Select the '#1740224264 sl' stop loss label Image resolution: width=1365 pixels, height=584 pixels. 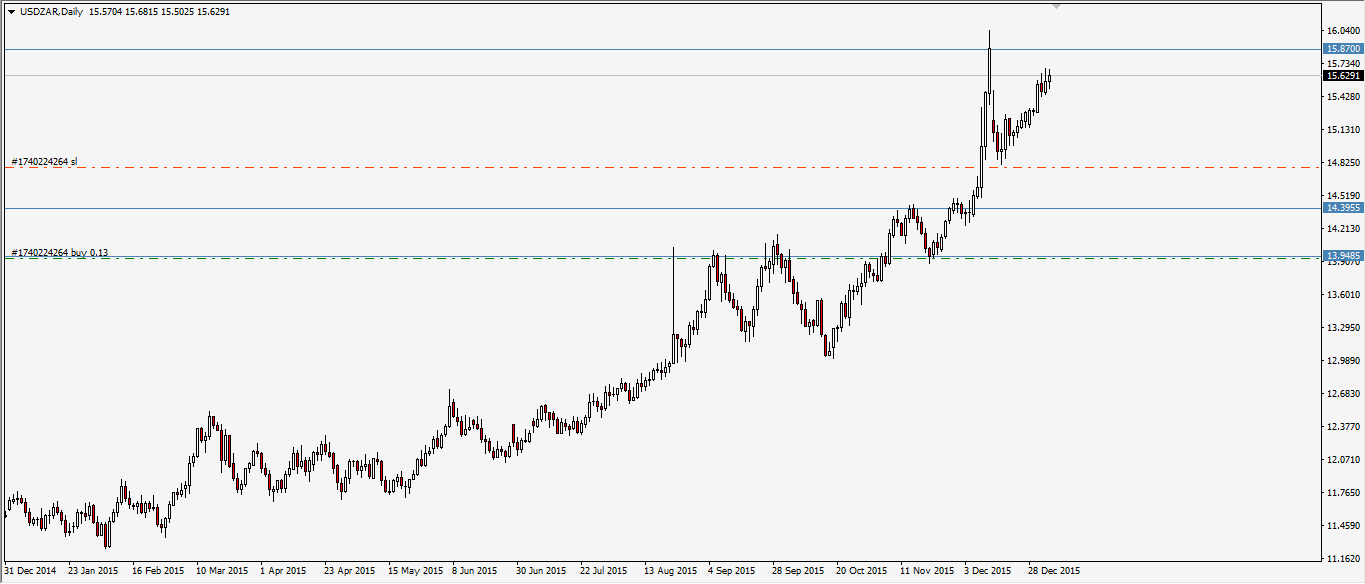[45, 161]
